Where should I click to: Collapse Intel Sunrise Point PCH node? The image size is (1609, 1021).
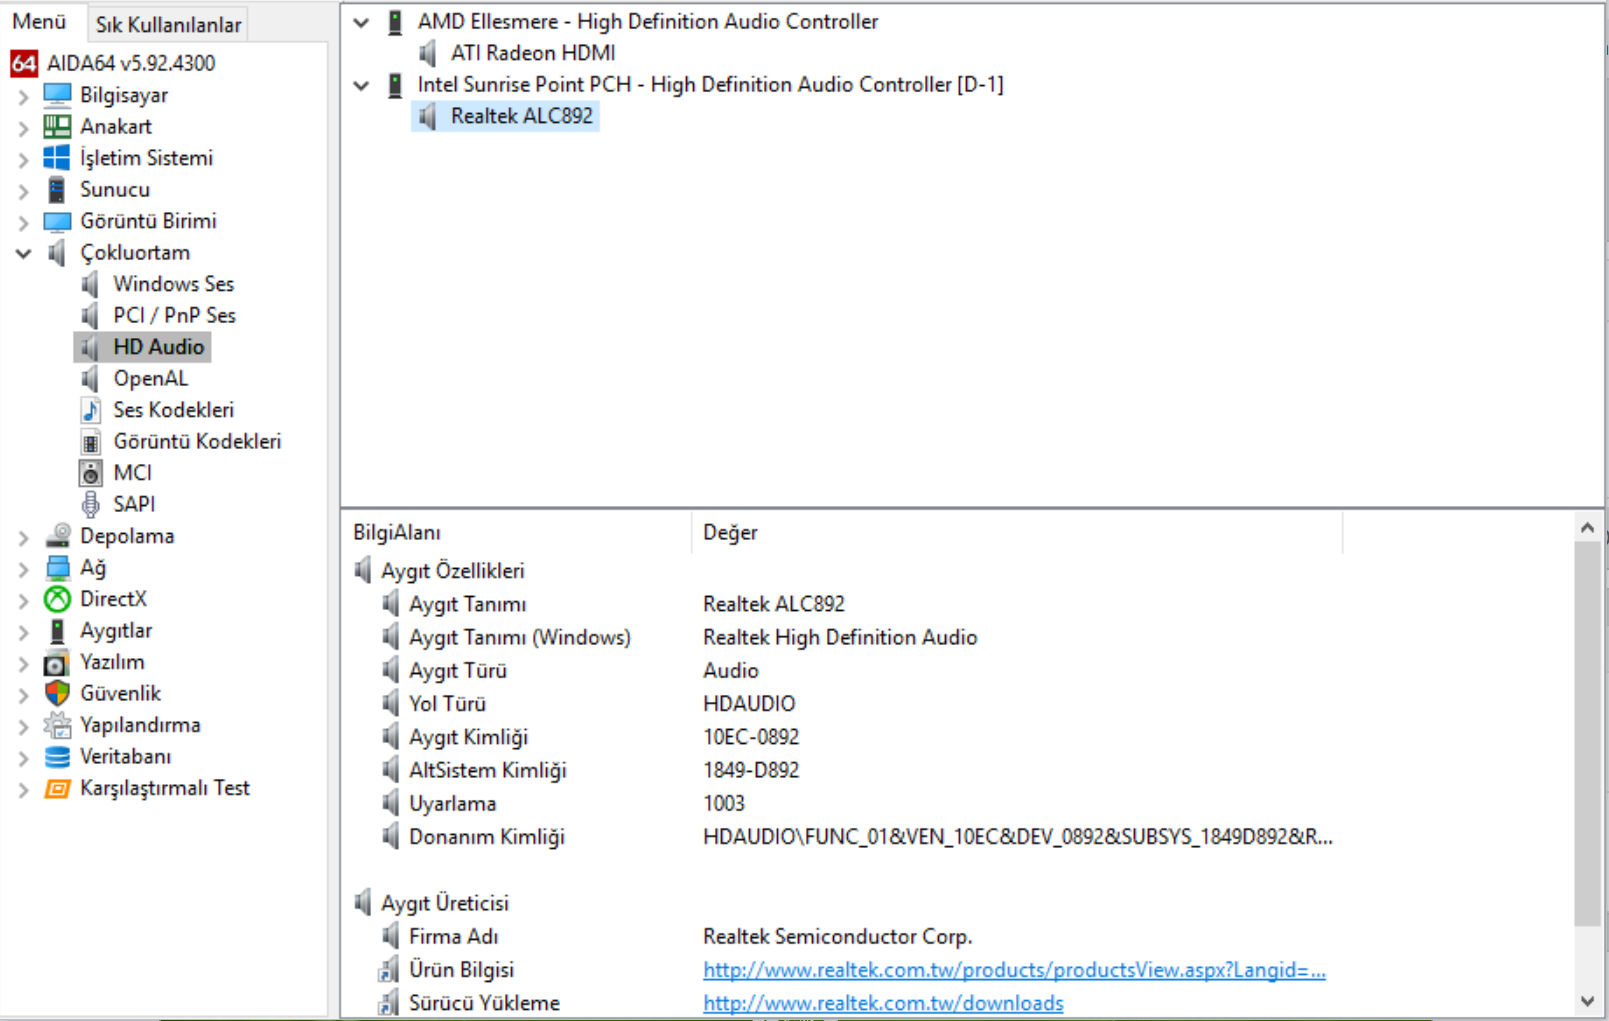[362, 85]
